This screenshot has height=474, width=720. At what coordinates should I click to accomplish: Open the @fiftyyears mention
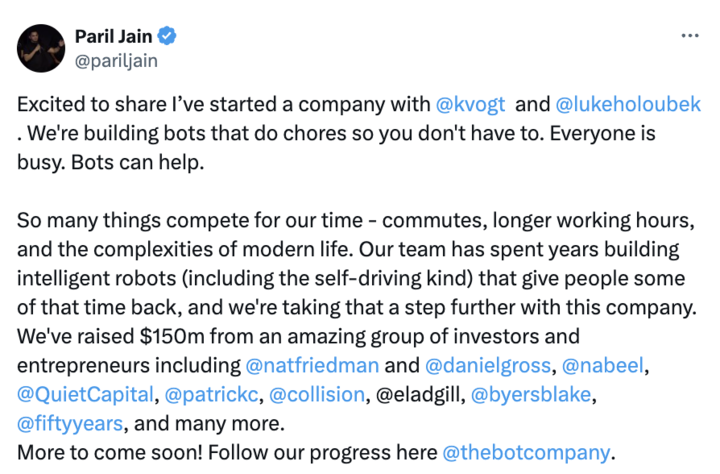(x=70, y=424)
